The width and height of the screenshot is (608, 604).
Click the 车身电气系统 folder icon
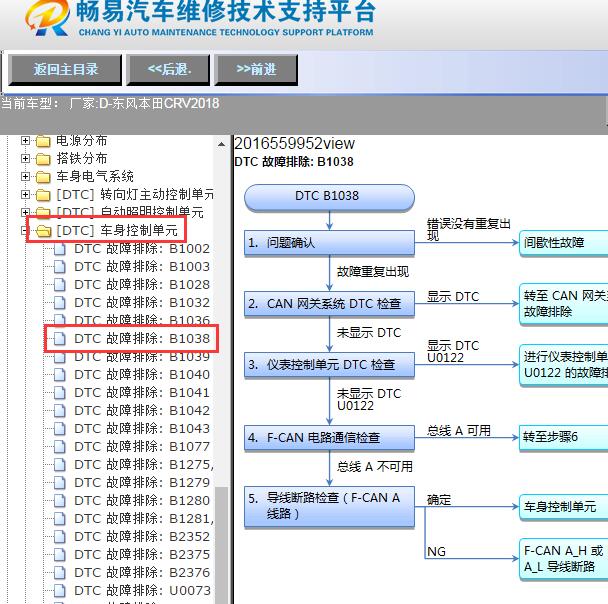tap(43, 177)
